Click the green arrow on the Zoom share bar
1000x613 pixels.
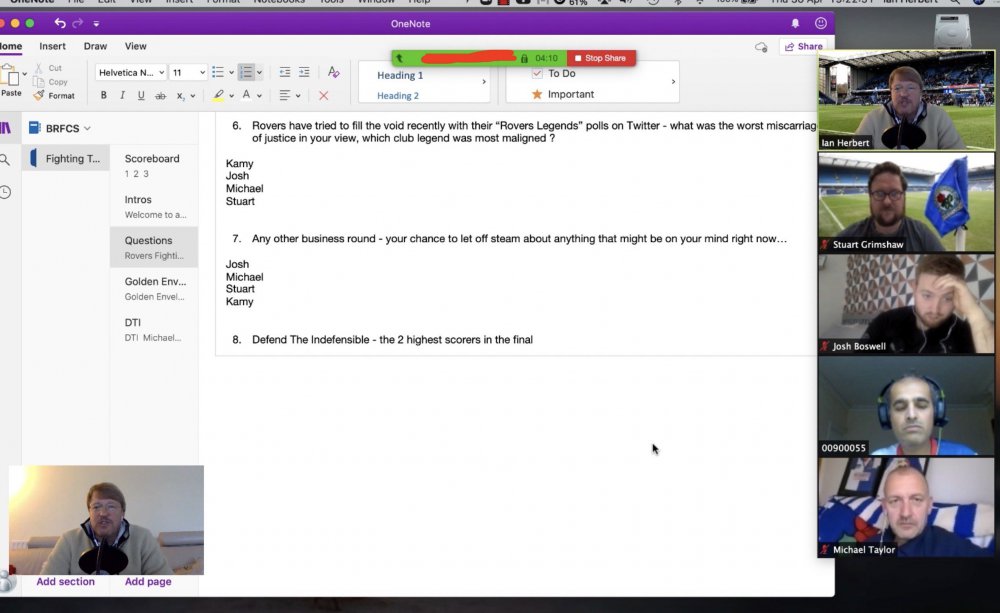coord(400,58)
